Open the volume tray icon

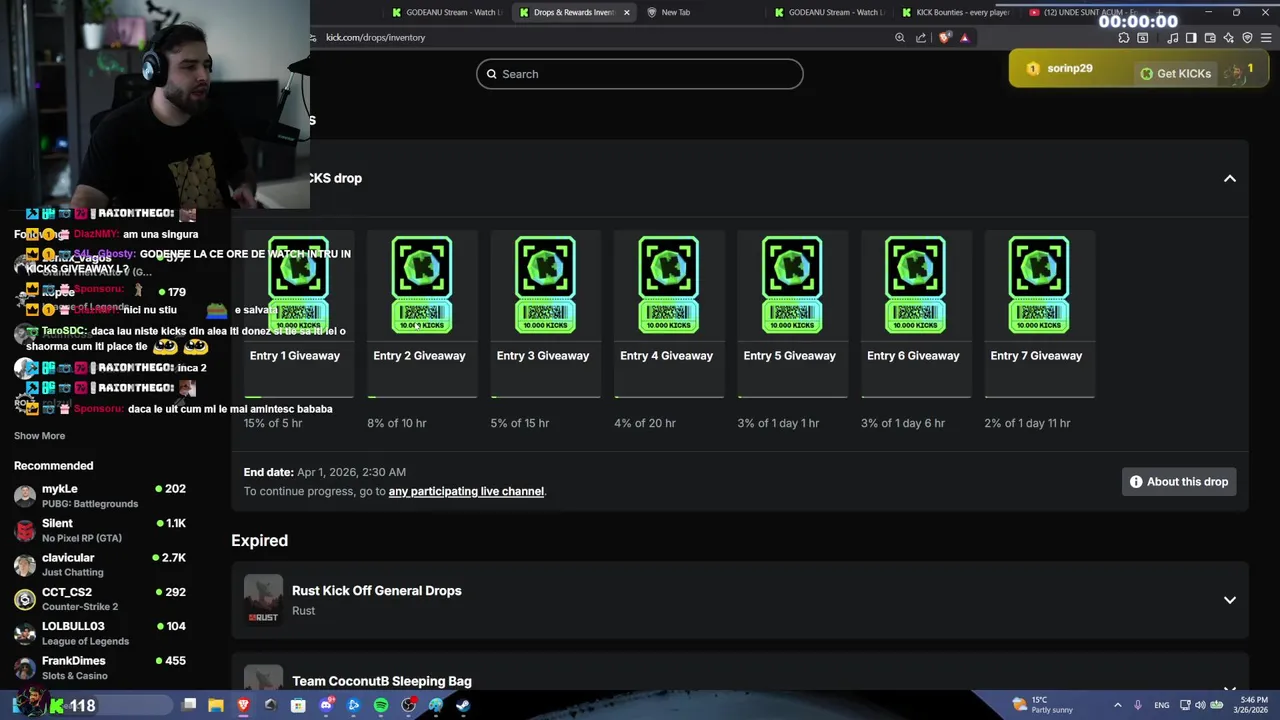1199,705
